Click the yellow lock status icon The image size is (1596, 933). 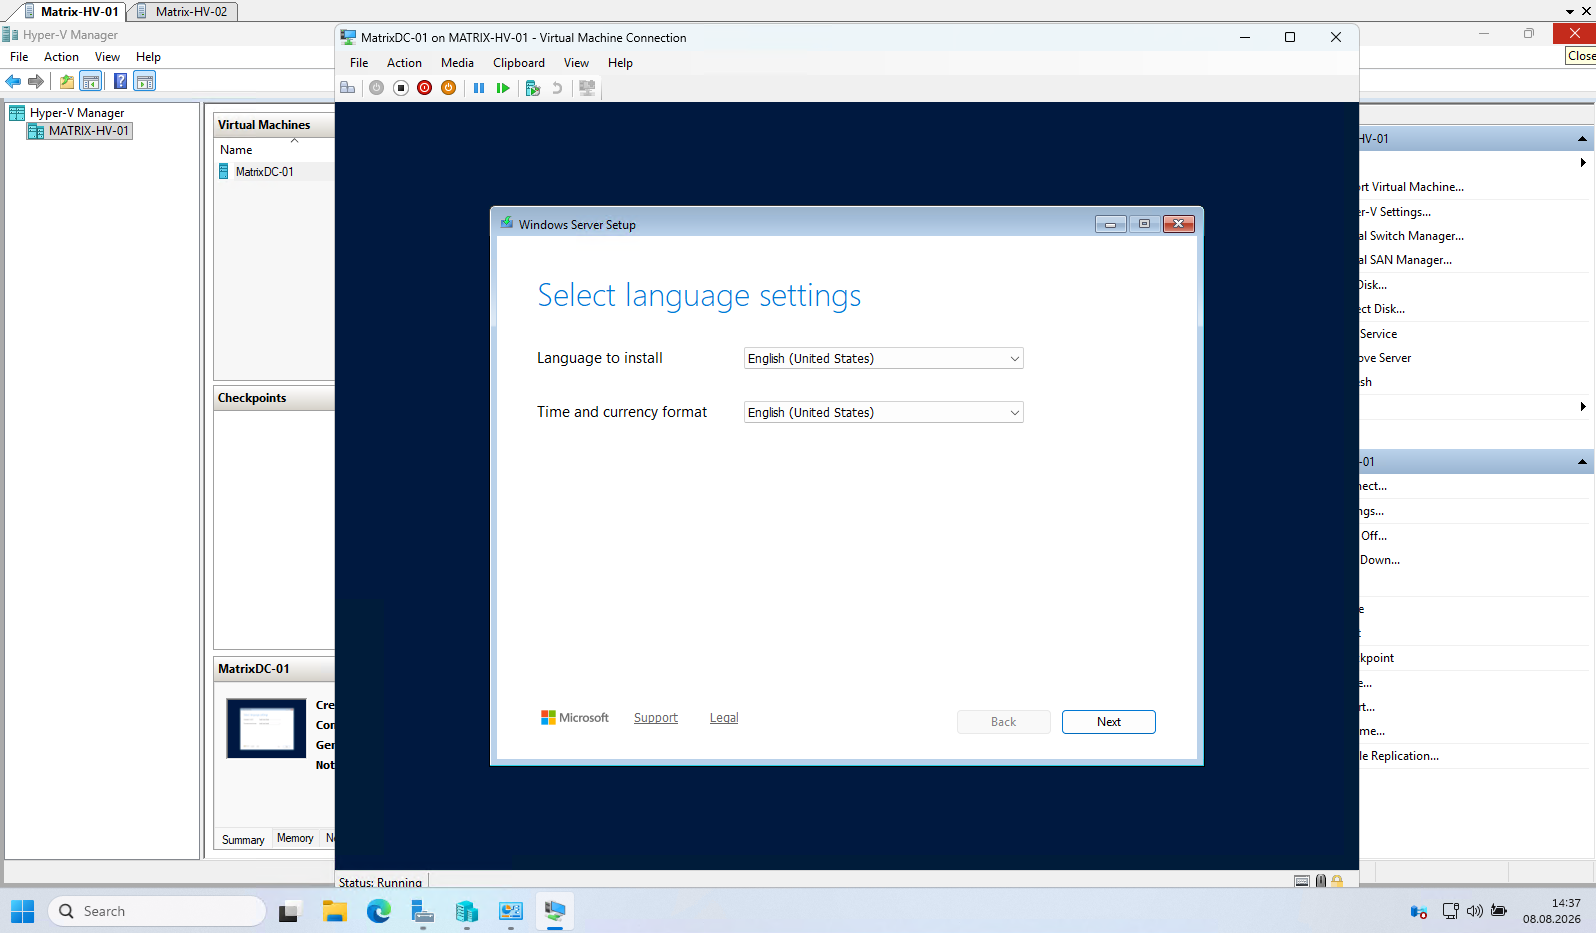coord(1337,881)
